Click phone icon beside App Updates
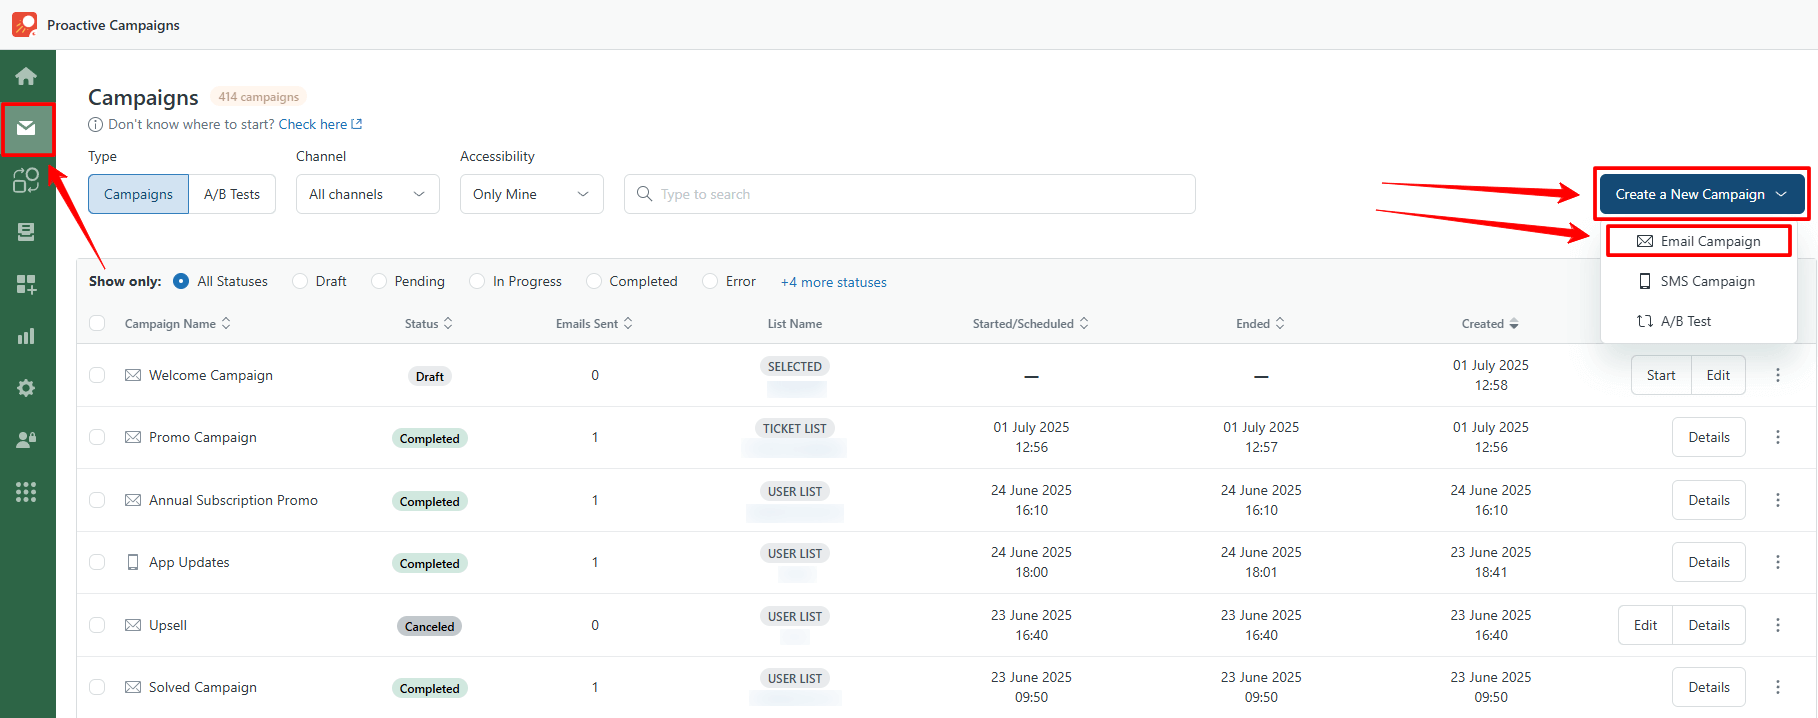 click(x=132, y=562)
